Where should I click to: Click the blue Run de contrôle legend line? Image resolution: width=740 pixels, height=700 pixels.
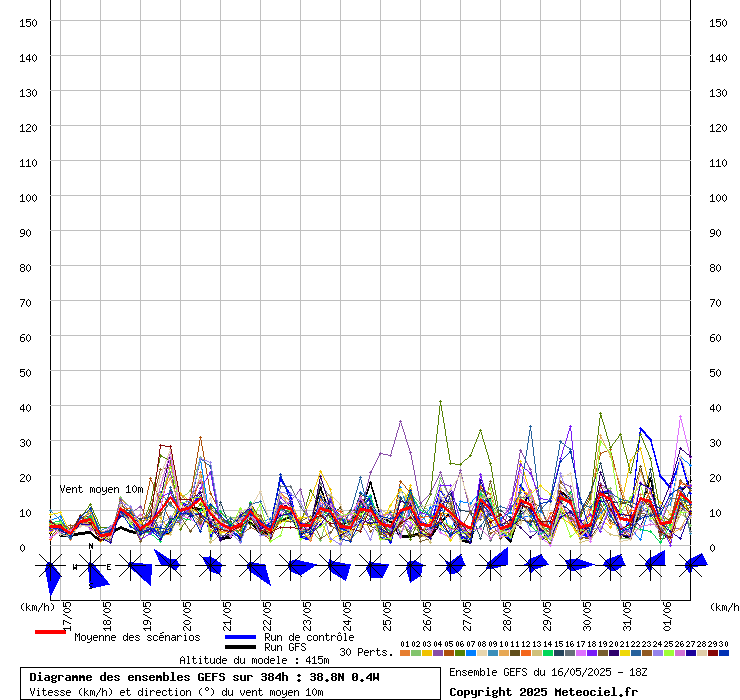pos(240,637)
